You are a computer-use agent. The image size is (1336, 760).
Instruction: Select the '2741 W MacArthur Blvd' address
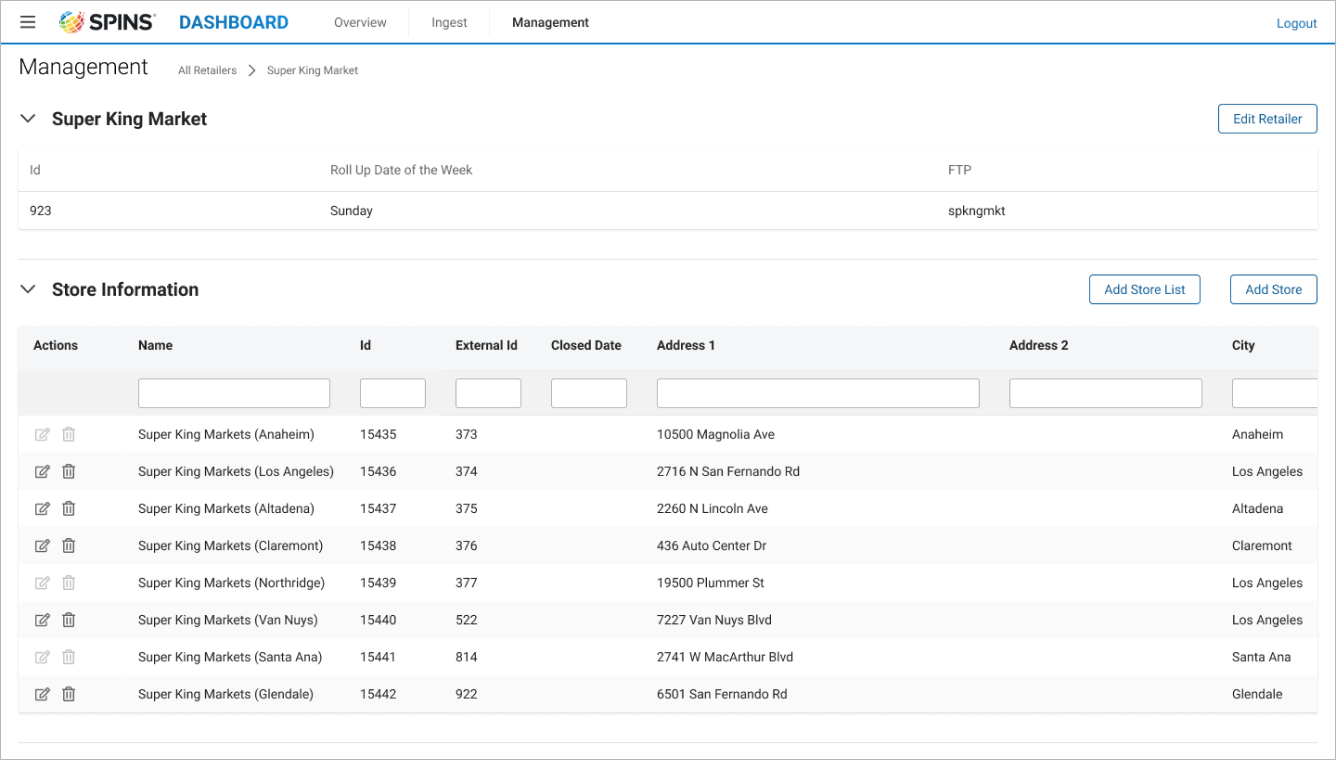tap(725, 657)
